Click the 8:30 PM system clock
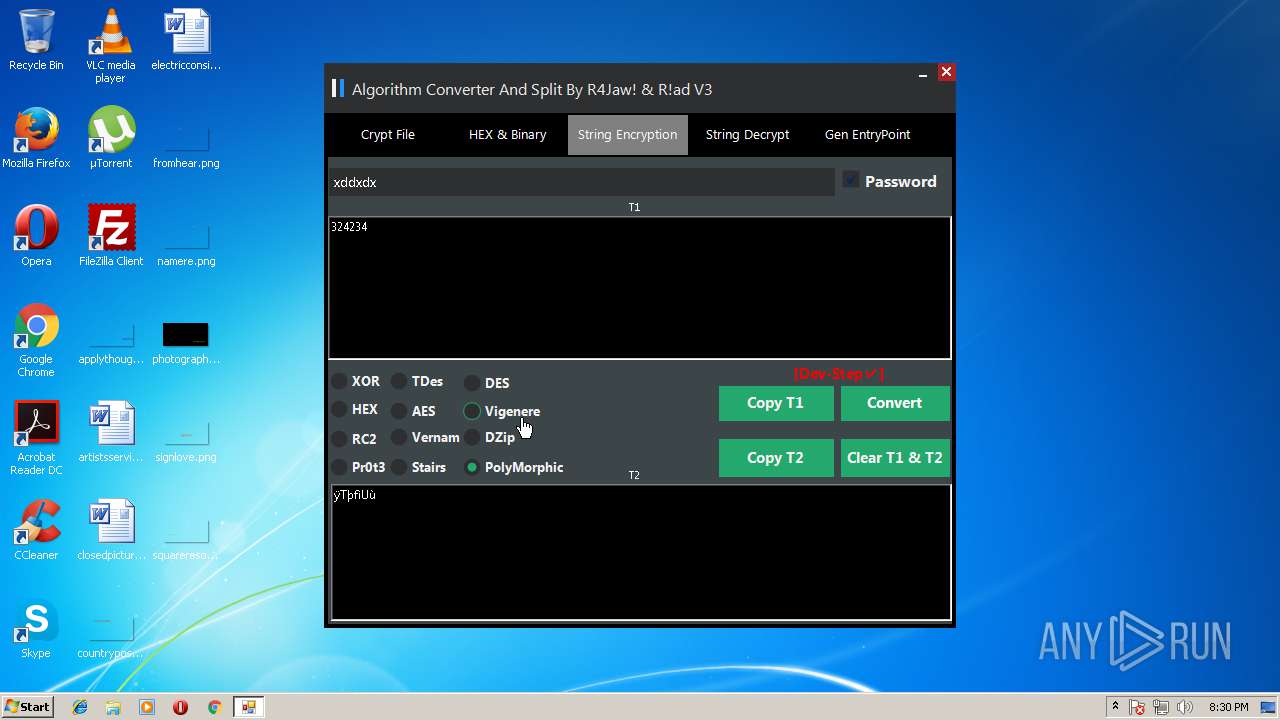Screen dimensions: 1280x720 1228,707
